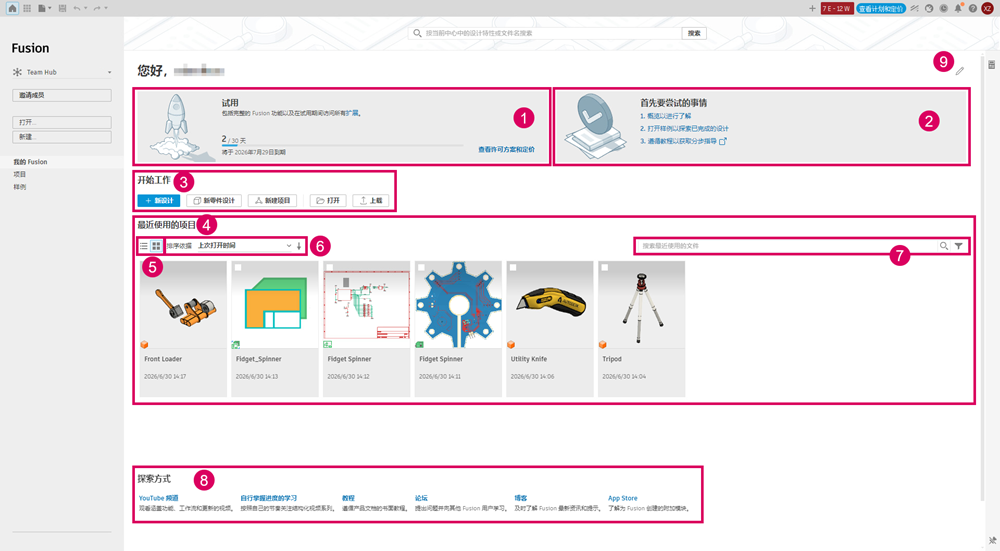This screenshot has height=551, width=1000.
Task: Tick the checkbox on the blue PCB Fidget Spinner card
Action: [421, 268]
